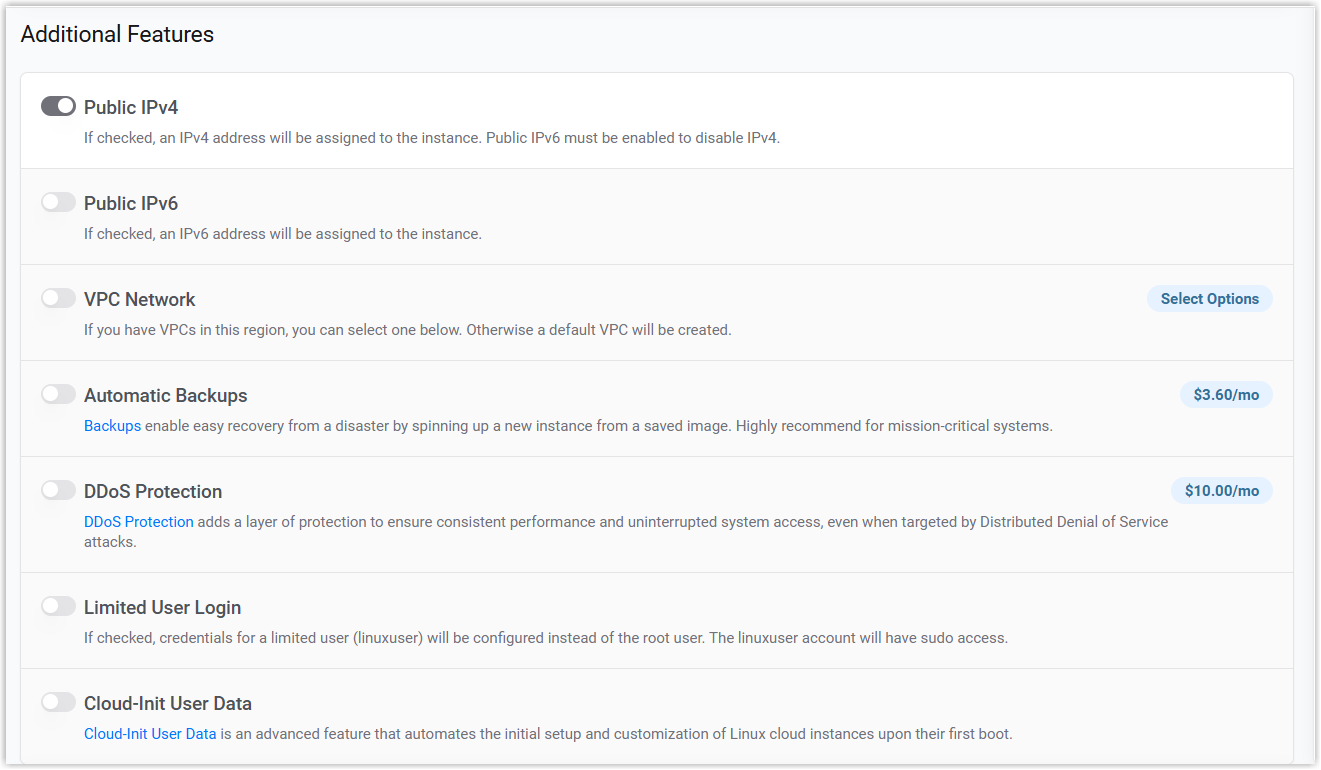Turn on the VPC Network toggle
The height and width of the screenshot is (770, 1321).
[58, 298]
